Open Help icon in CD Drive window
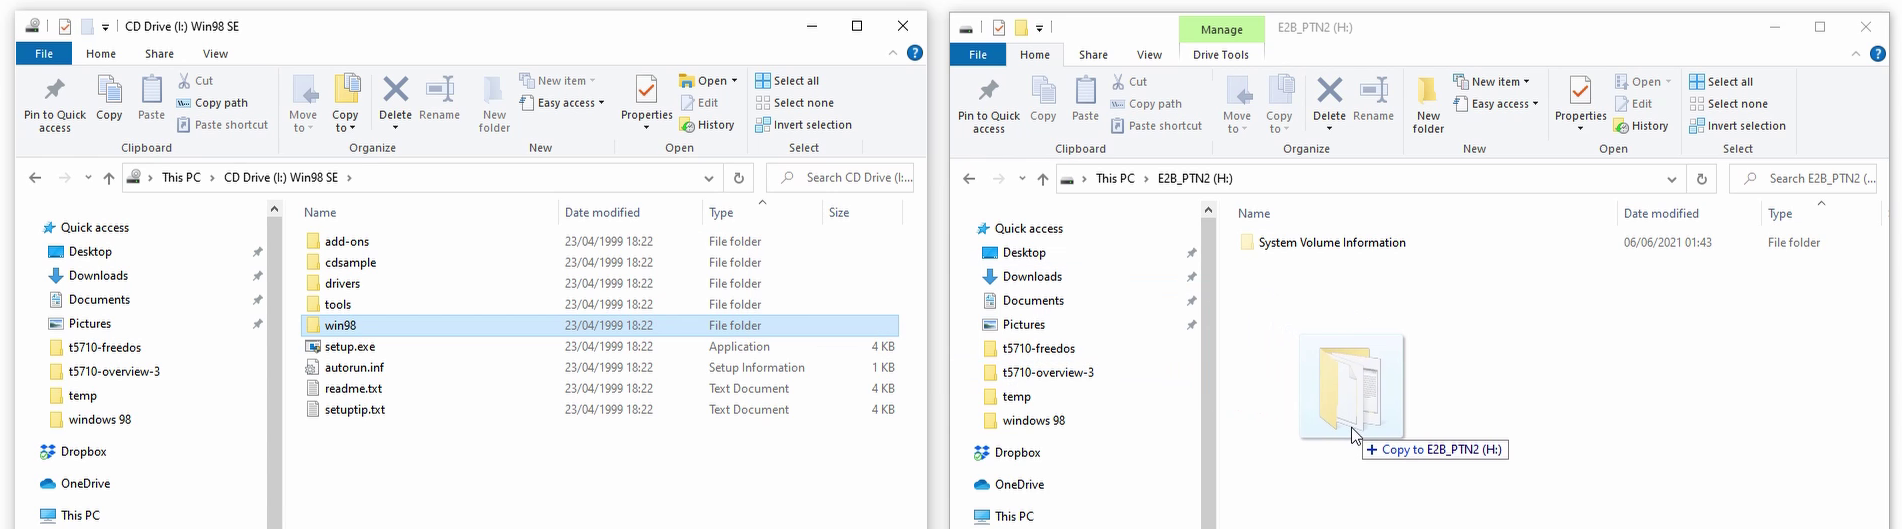Viewport: 1902px width, 529px height. [914, 53]
